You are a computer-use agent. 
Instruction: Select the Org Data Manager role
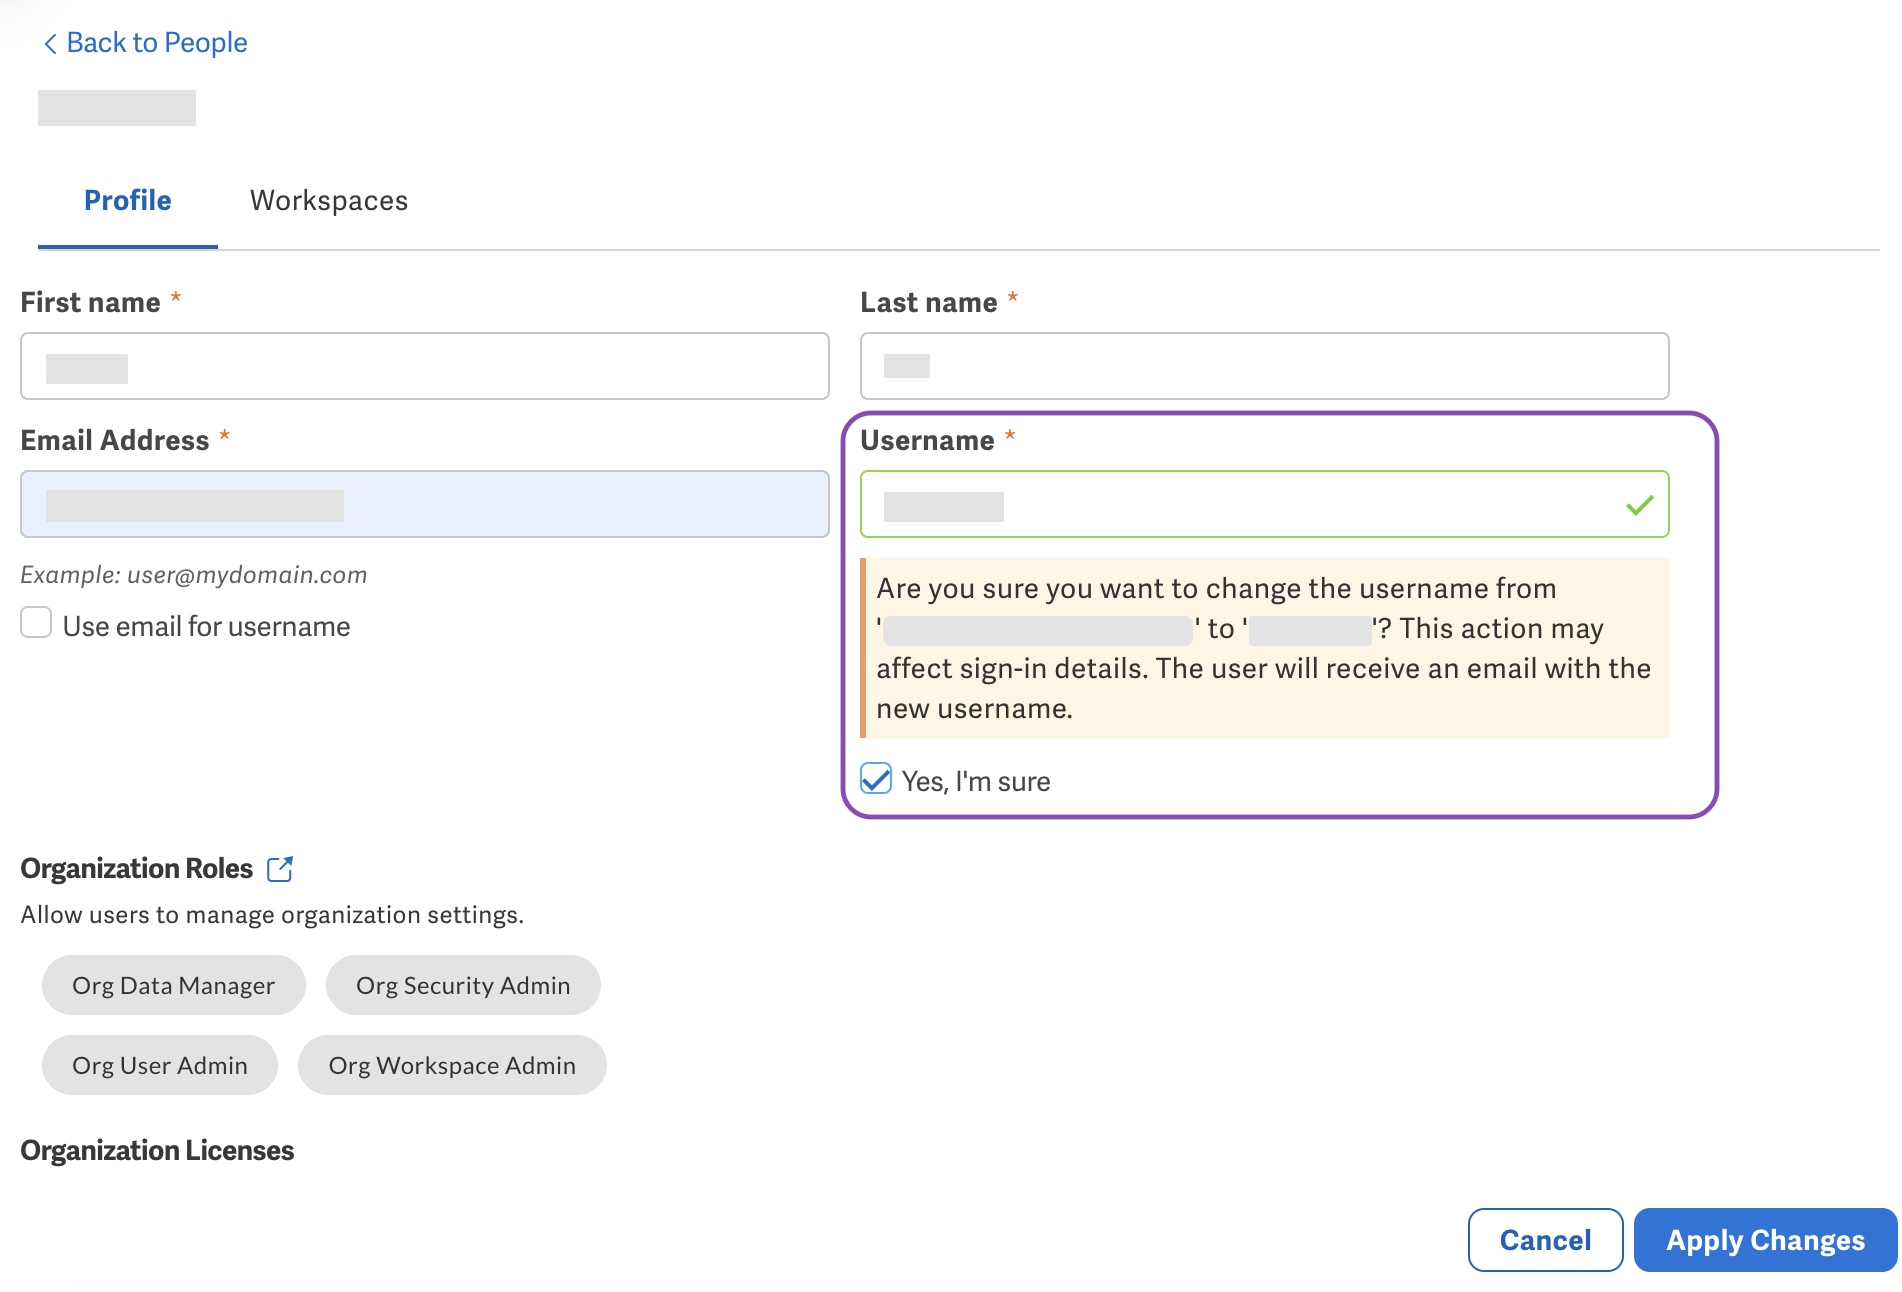[x=173, y=985]
